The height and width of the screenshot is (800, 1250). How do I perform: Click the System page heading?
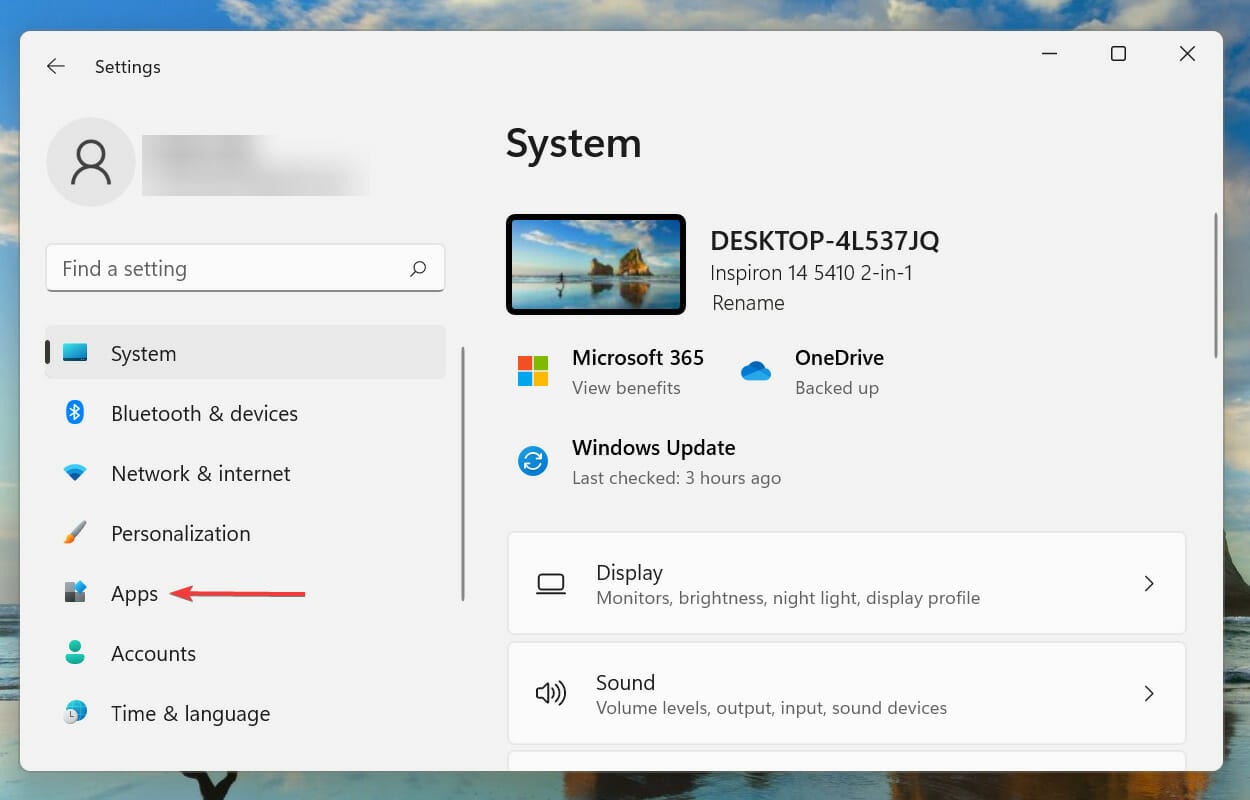point(573,143)
